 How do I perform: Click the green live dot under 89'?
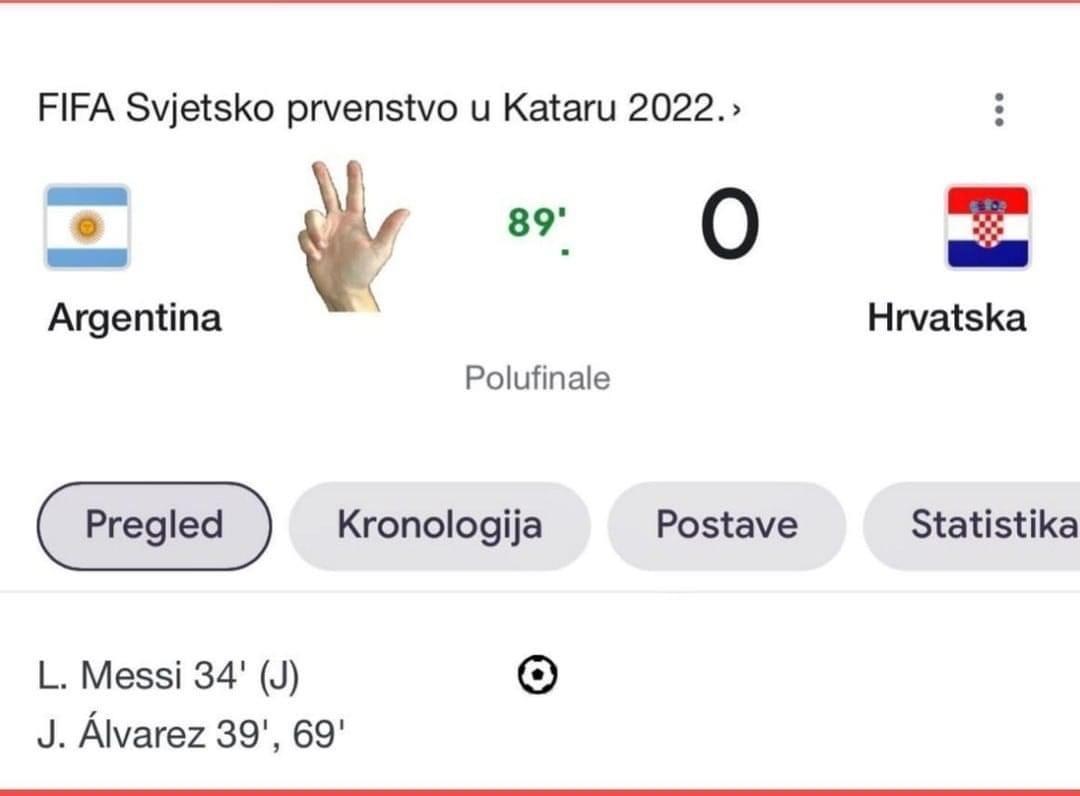(565, 252)
